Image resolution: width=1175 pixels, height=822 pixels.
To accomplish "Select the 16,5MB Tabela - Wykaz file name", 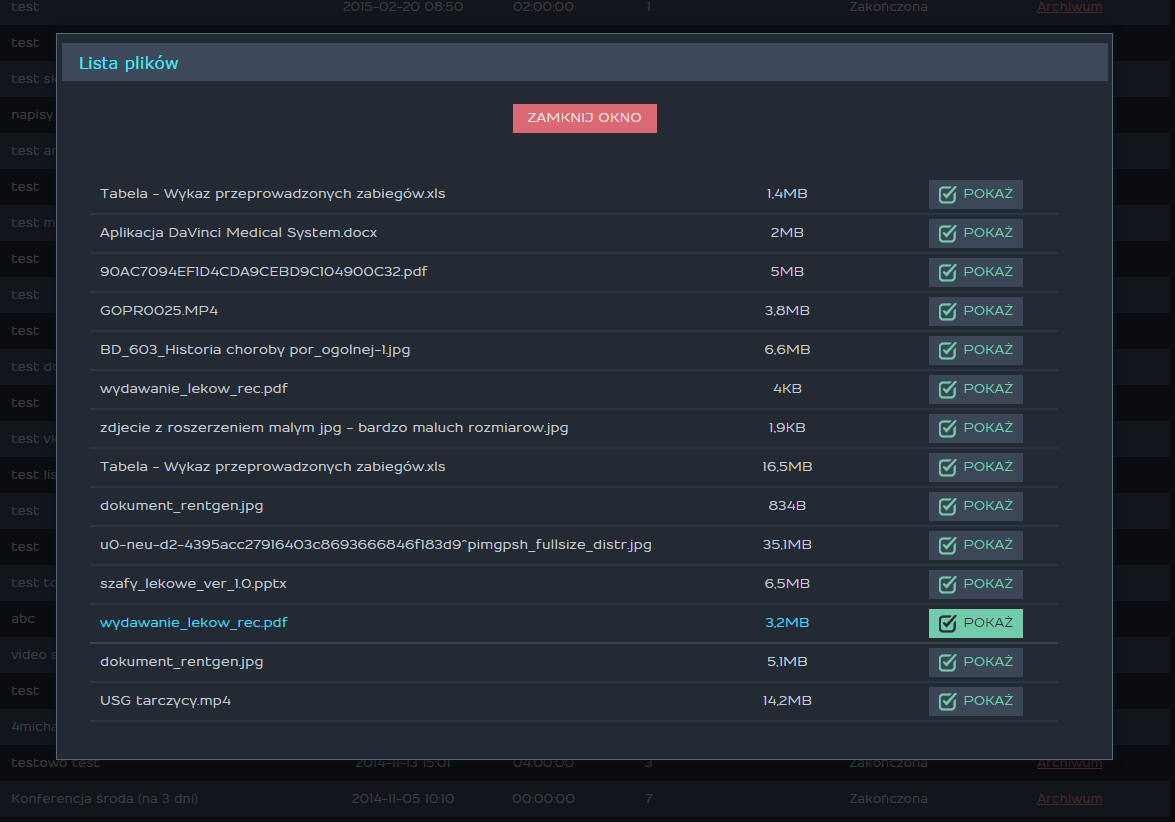I will pos(273,466).
